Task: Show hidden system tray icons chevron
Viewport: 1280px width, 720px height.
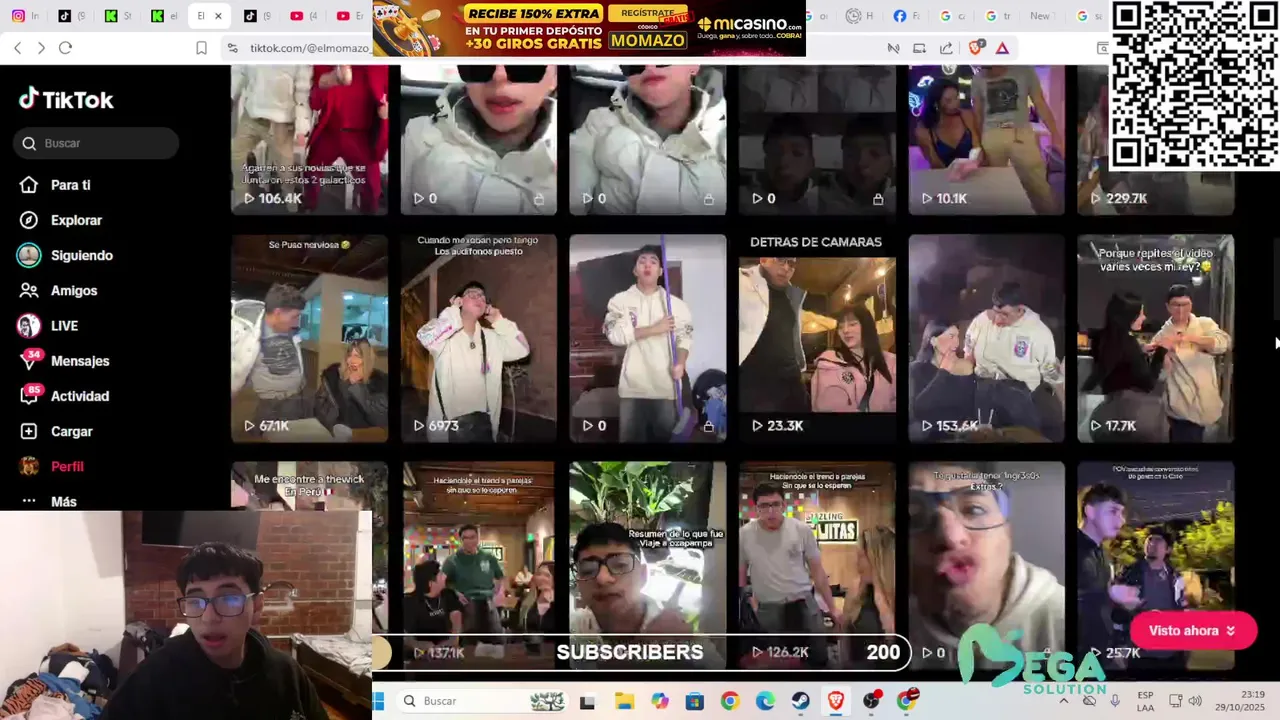Action: click(x=1063, y=701)
